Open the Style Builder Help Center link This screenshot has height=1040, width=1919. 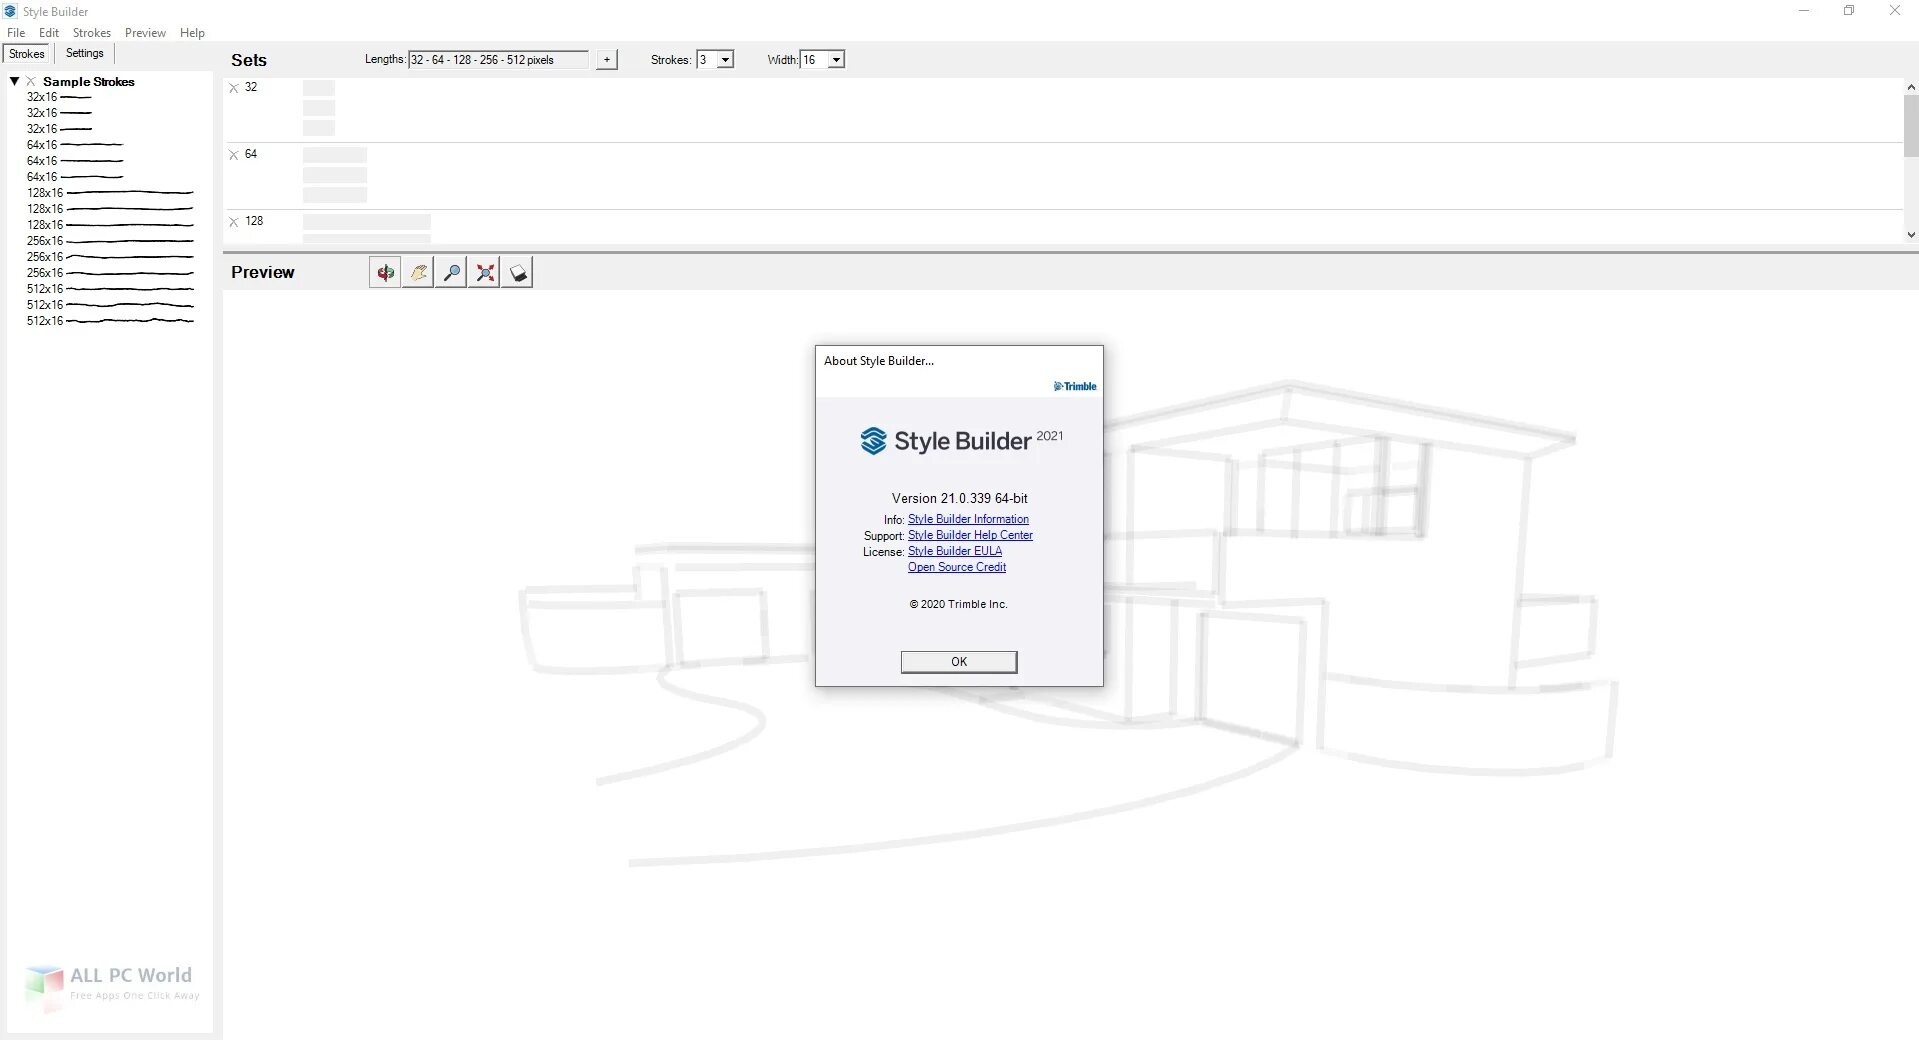click(970, 535)
